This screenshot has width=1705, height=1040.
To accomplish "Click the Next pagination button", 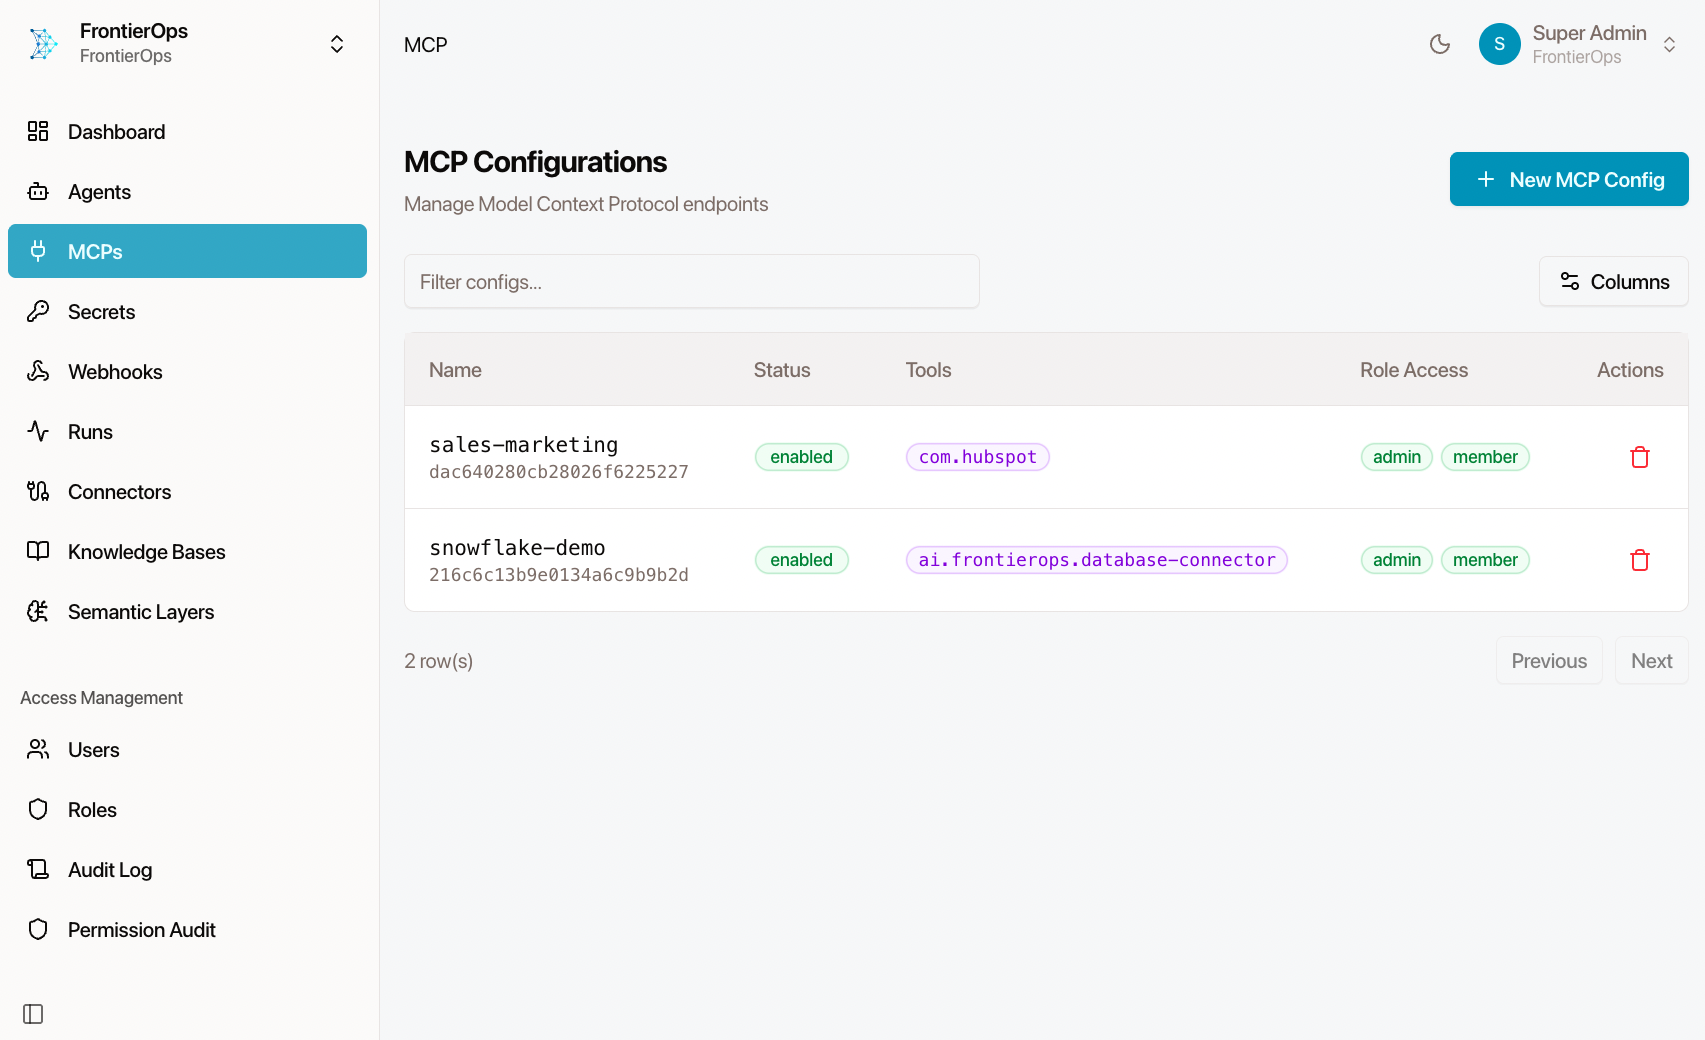I will 1650,660.
